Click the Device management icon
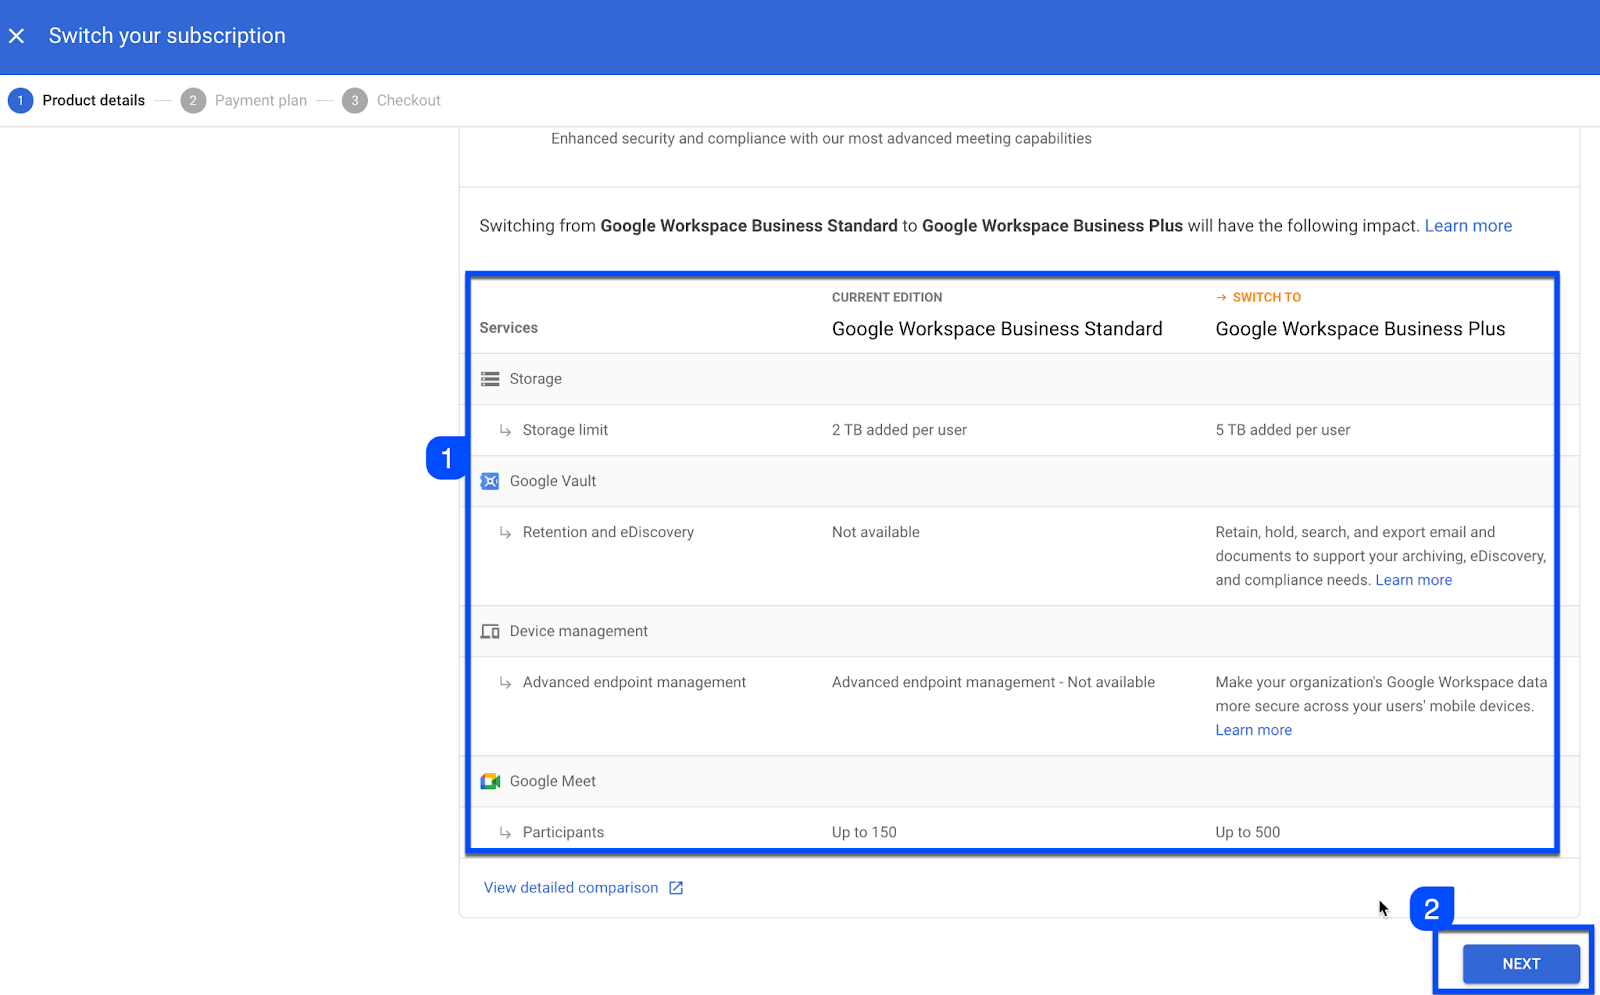The width and height of the screenshot is (1600, 995). pos(490,631)
